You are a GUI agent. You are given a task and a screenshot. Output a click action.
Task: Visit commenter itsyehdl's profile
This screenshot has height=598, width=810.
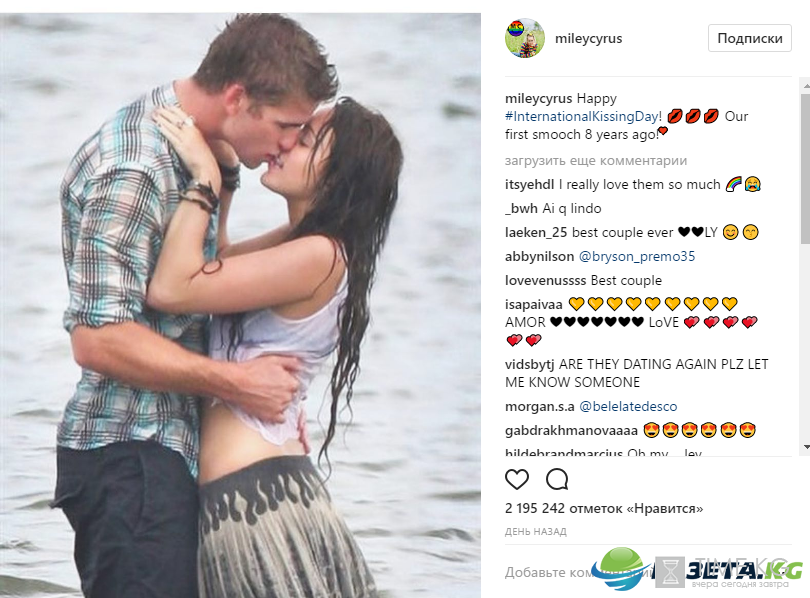529,184
